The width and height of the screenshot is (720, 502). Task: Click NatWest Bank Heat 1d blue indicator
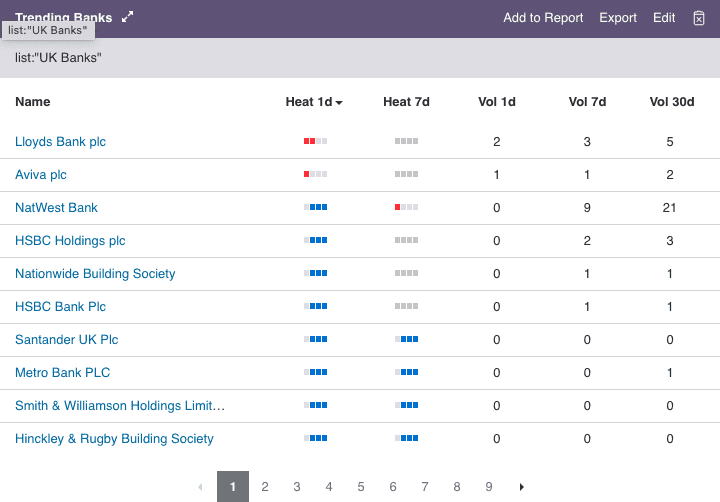click(315, 207)
